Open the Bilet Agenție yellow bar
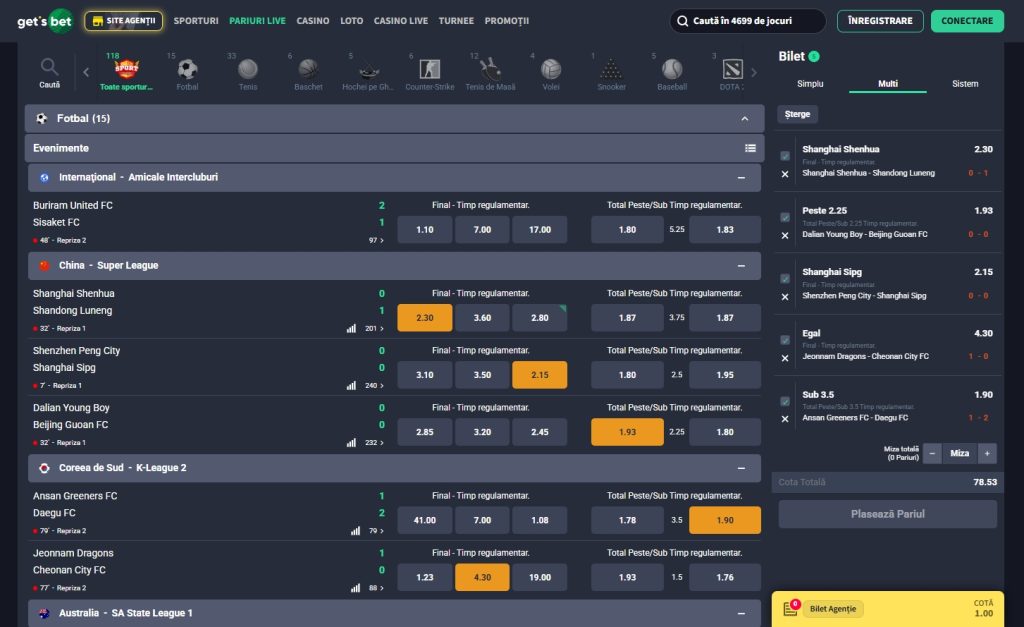Screen dimensions: 1024x627 pos(888,609)
